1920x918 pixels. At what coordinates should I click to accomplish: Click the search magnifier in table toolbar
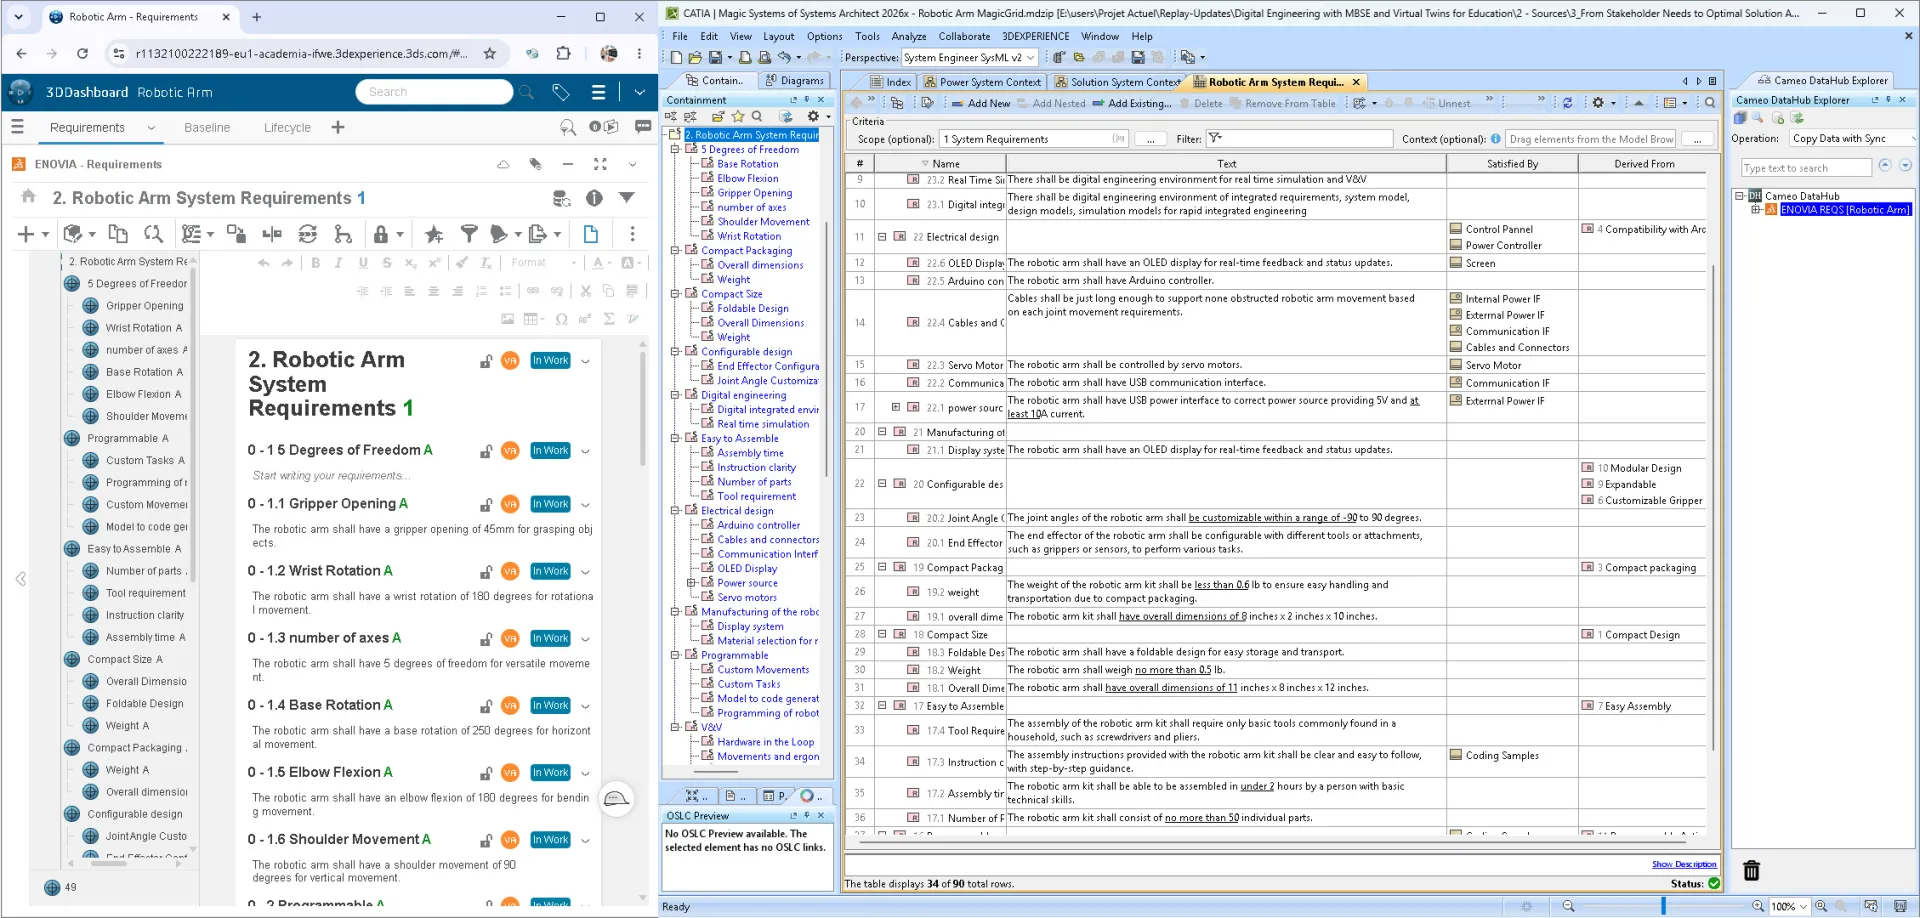click(x=1709, y=103)
